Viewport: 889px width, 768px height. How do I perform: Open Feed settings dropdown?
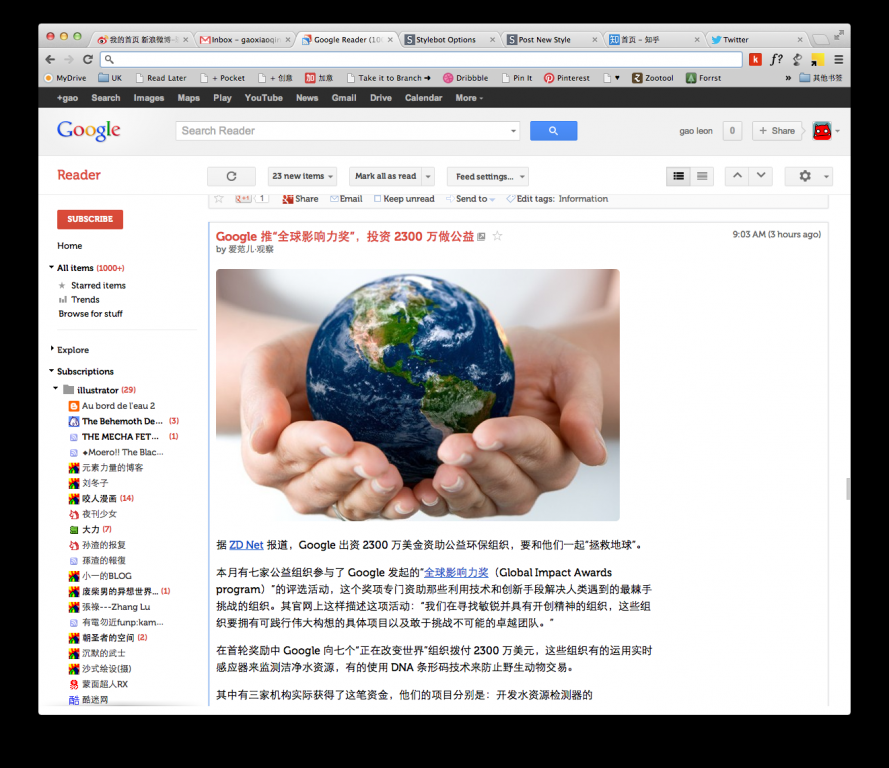click(488, 176)
